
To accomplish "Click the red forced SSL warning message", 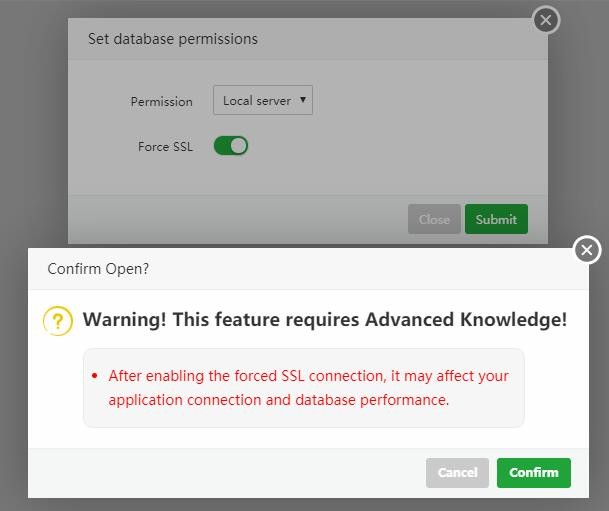I will pos(309,388).
